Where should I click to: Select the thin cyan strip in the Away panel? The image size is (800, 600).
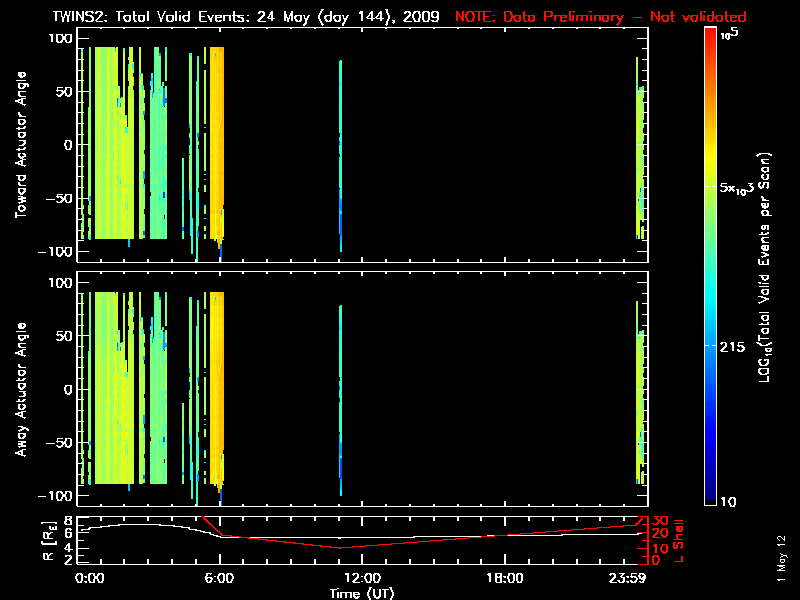tap(341, 395)
